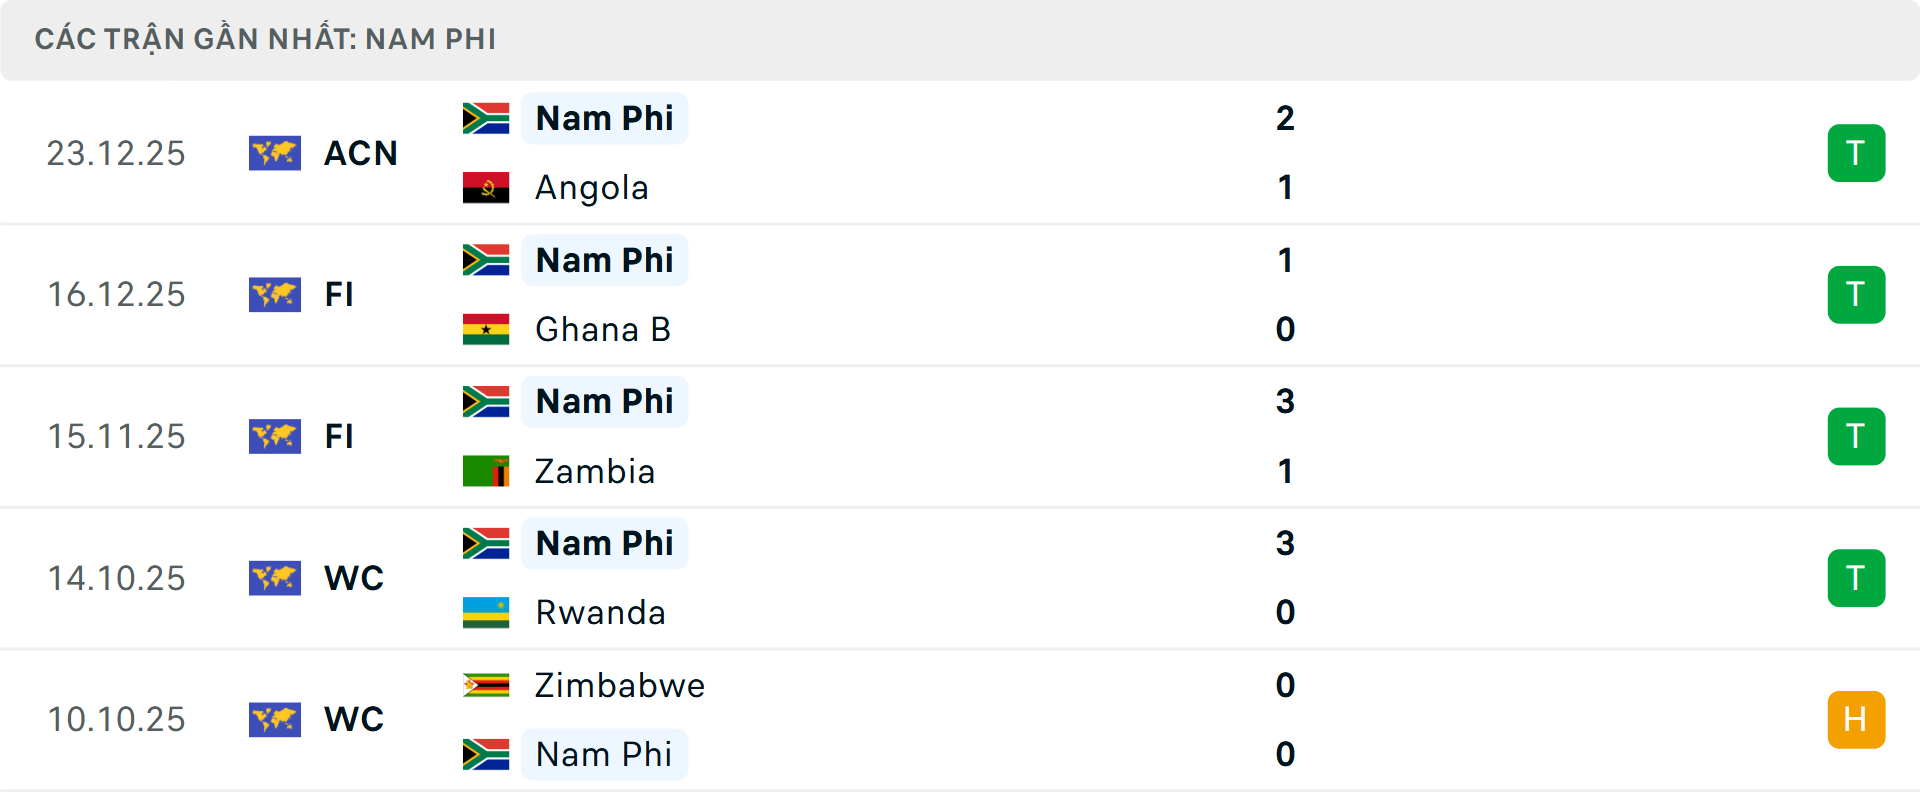Click the Các Trận Gần Nhất: Nam Phi header
Image resolution: width=1920 pixels, height=792 pixels.
pos(265,39)
